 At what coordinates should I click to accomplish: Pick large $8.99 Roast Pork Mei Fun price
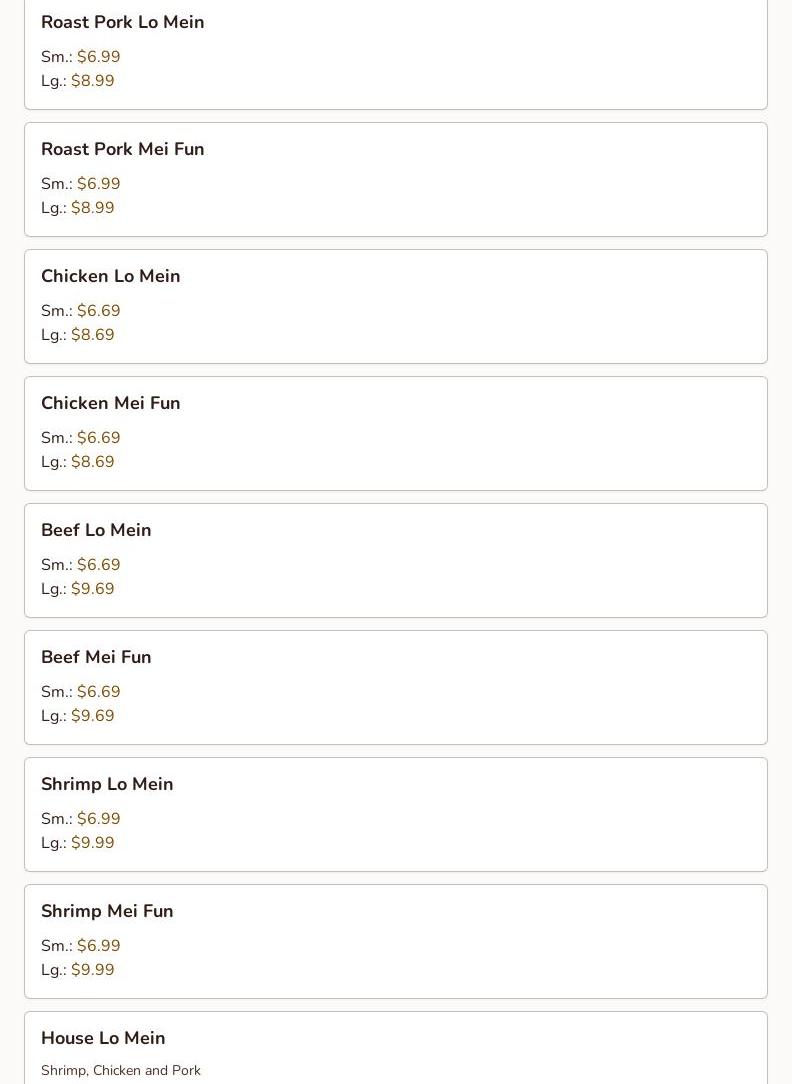point(92,208)
